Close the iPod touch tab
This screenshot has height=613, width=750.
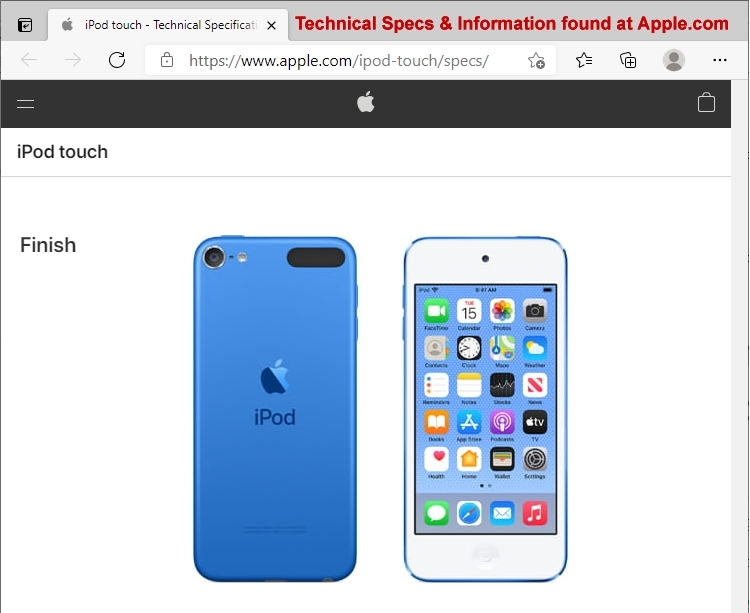pos(271,25)
